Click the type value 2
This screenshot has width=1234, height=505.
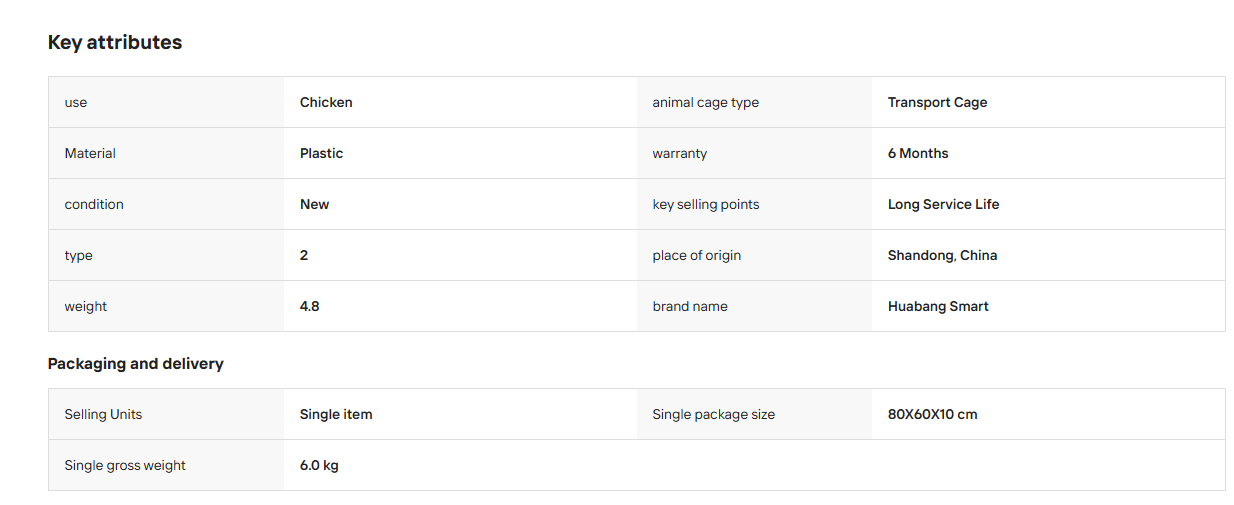point(304,255)
